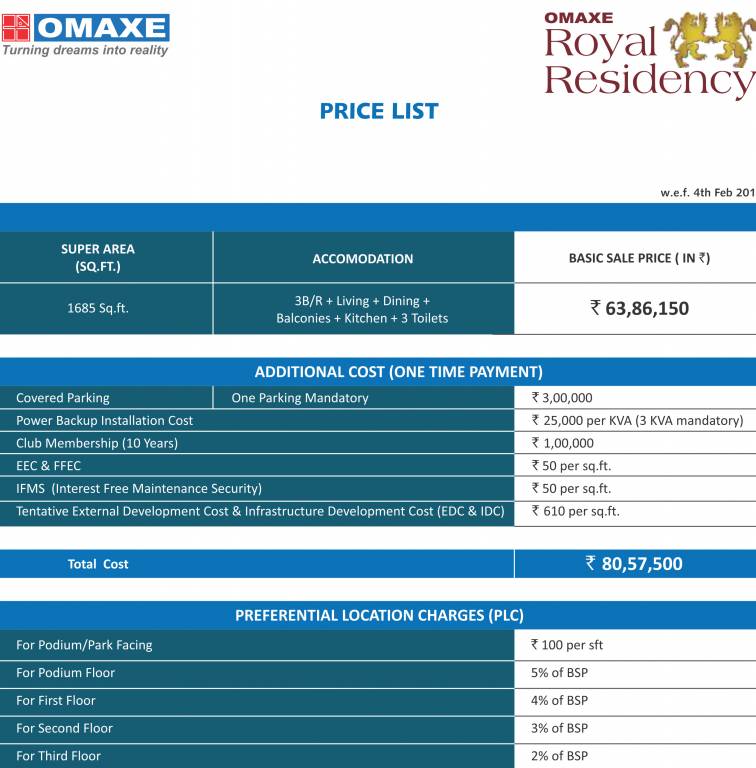The width and height of the screenshot is (756, 768).
Task: Click the PREFERENTIAL LOCATION CHARGES (PLC) header
Action: (379, 616)
